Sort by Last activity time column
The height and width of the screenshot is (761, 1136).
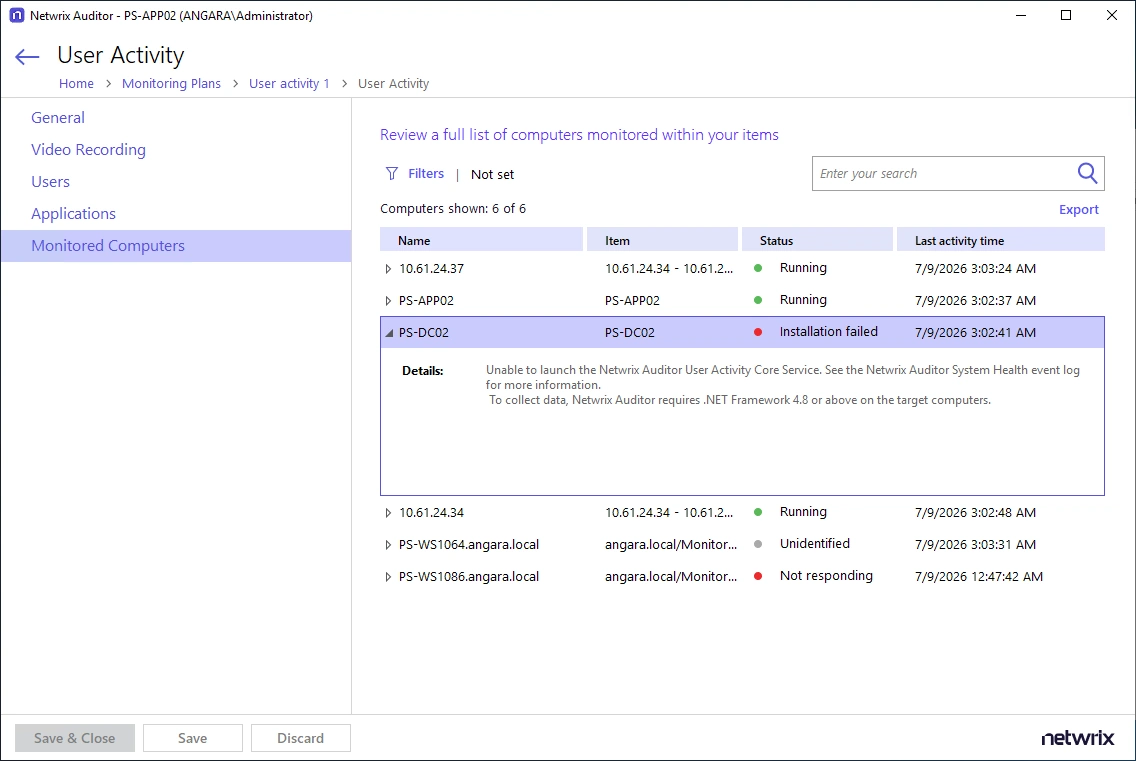pyautogui.click(x=1001, y=241)
